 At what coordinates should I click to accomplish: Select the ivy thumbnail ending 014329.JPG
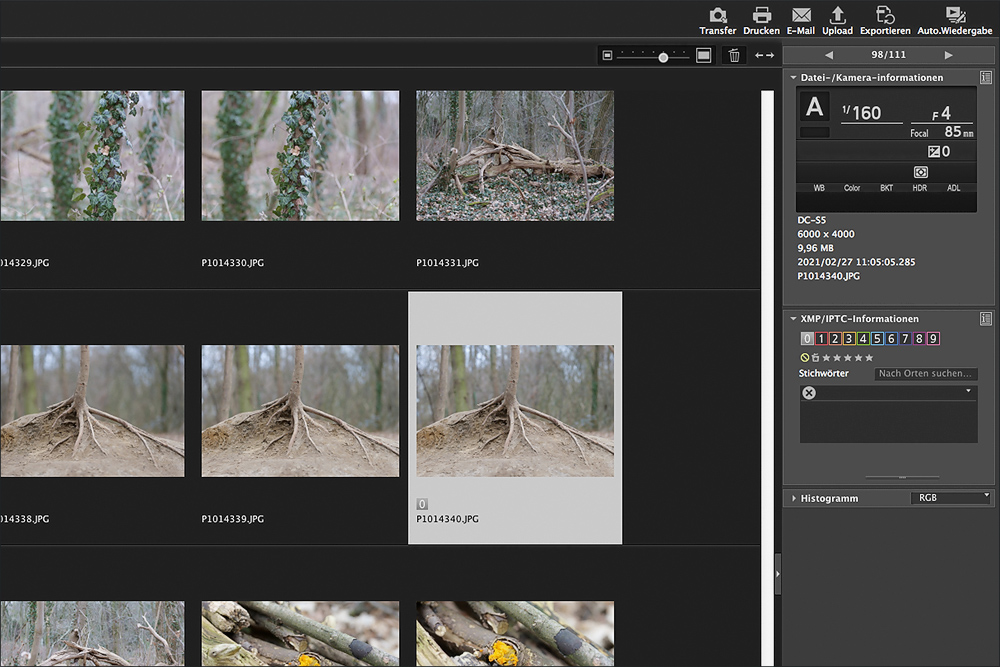point(92,156)
